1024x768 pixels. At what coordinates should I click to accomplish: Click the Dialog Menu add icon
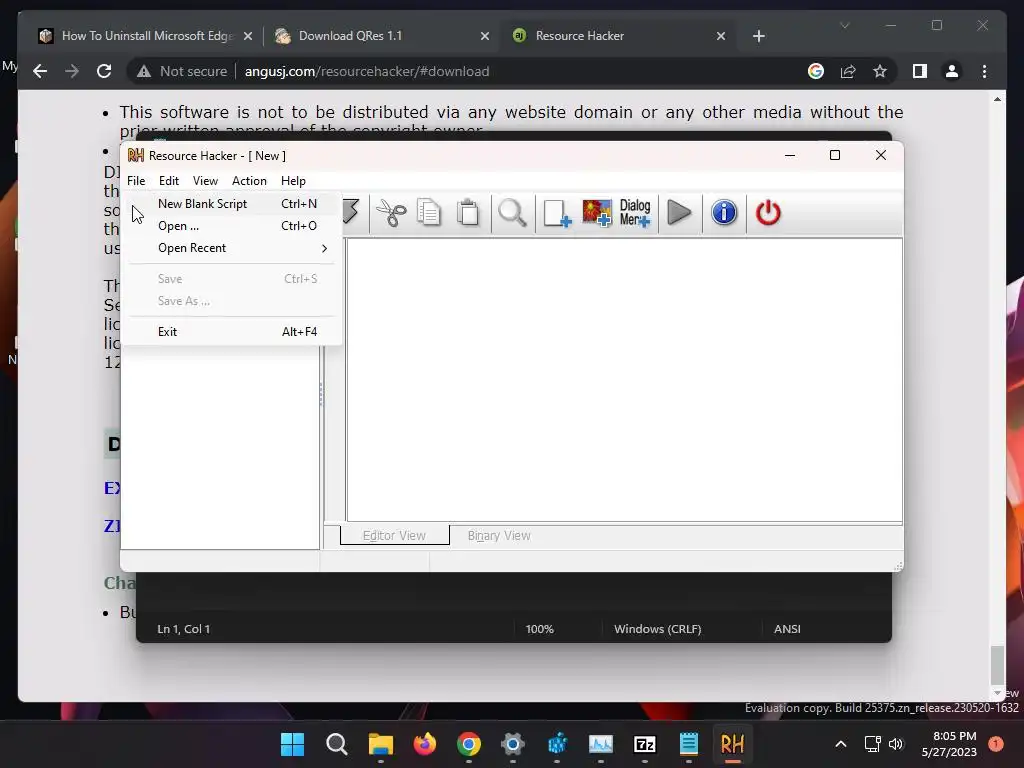pos(635,213)
